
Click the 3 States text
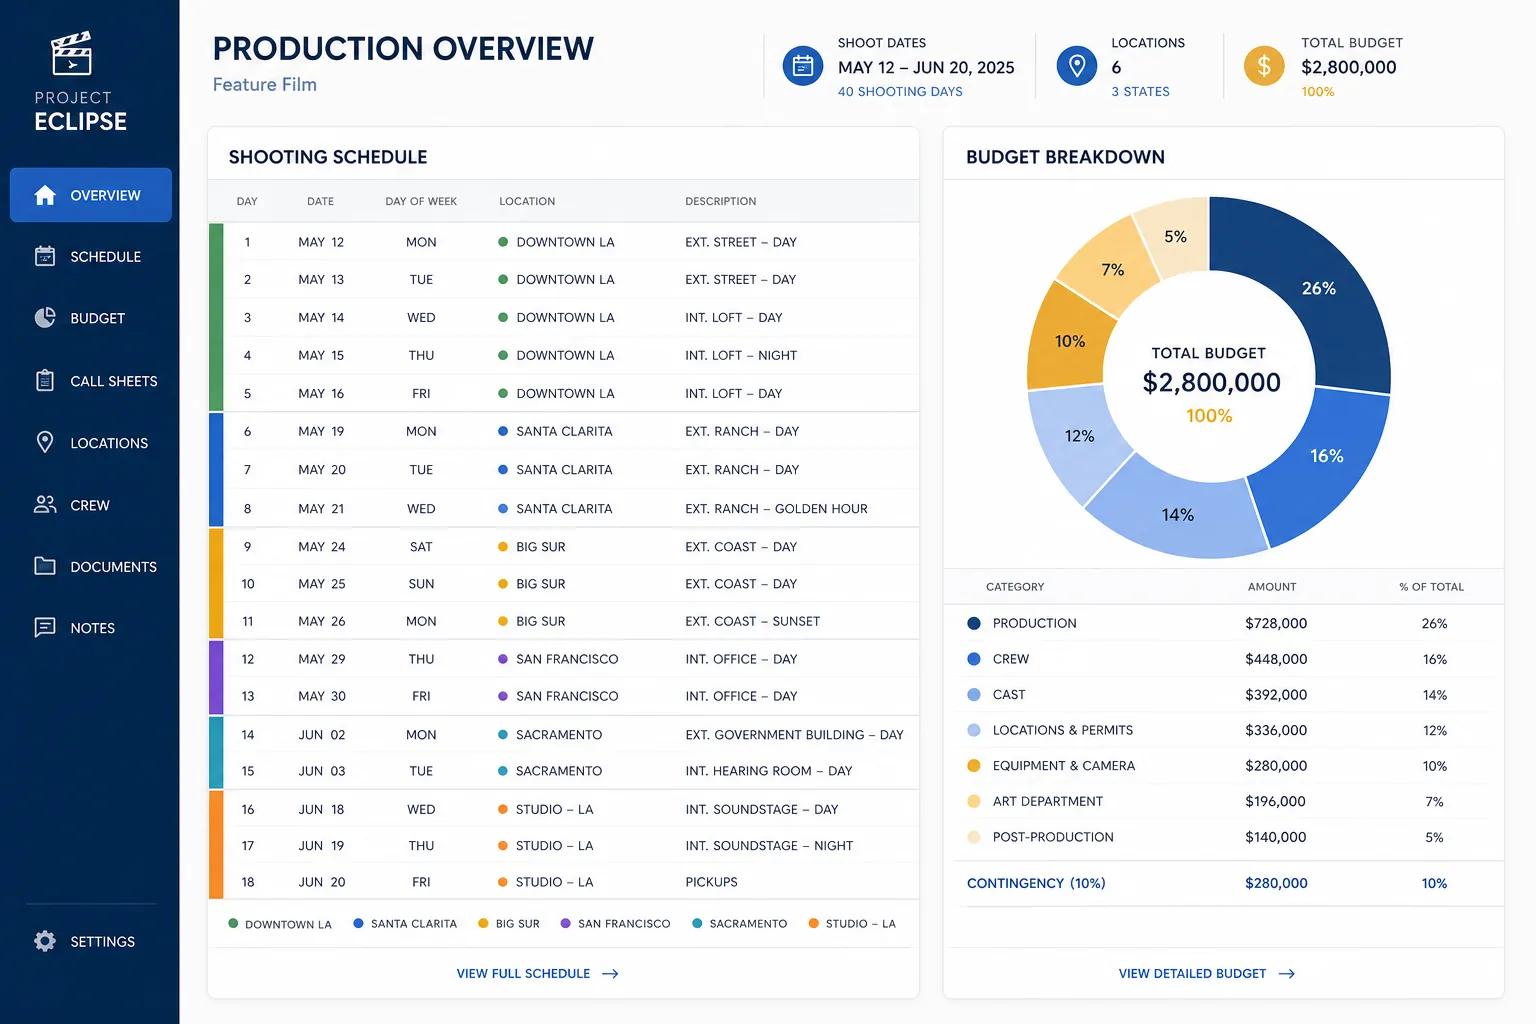pyautogui.click(x=1140, y=91)
